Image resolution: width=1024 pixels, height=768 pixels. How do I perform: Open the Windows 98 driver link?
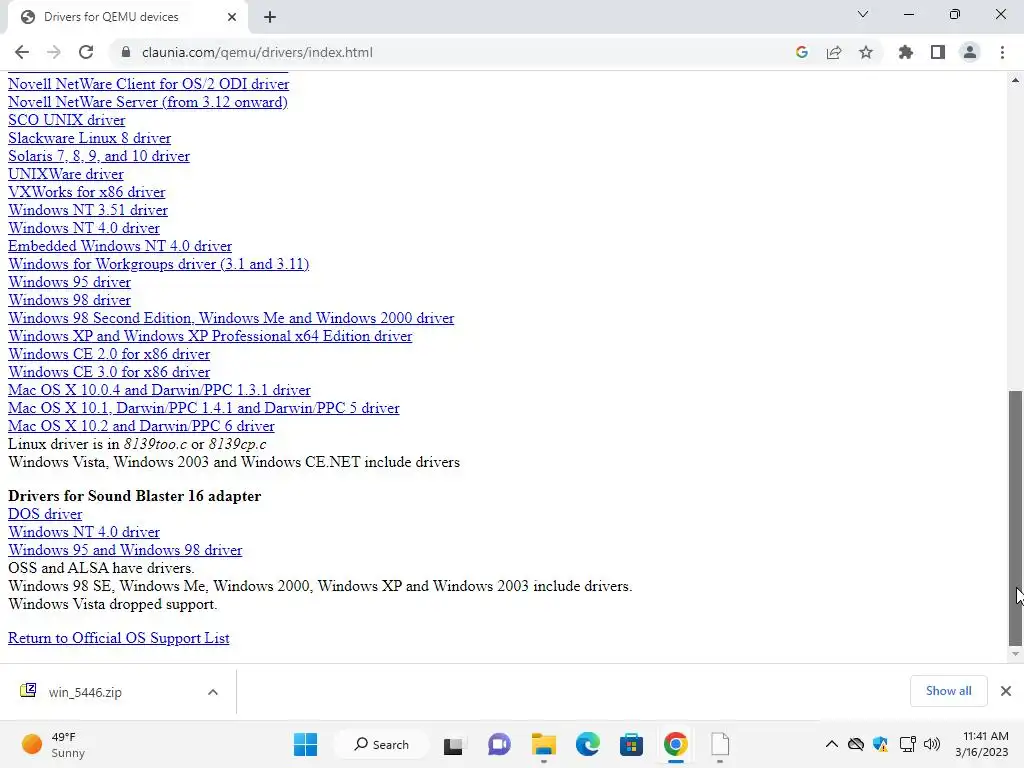[69, 300]
